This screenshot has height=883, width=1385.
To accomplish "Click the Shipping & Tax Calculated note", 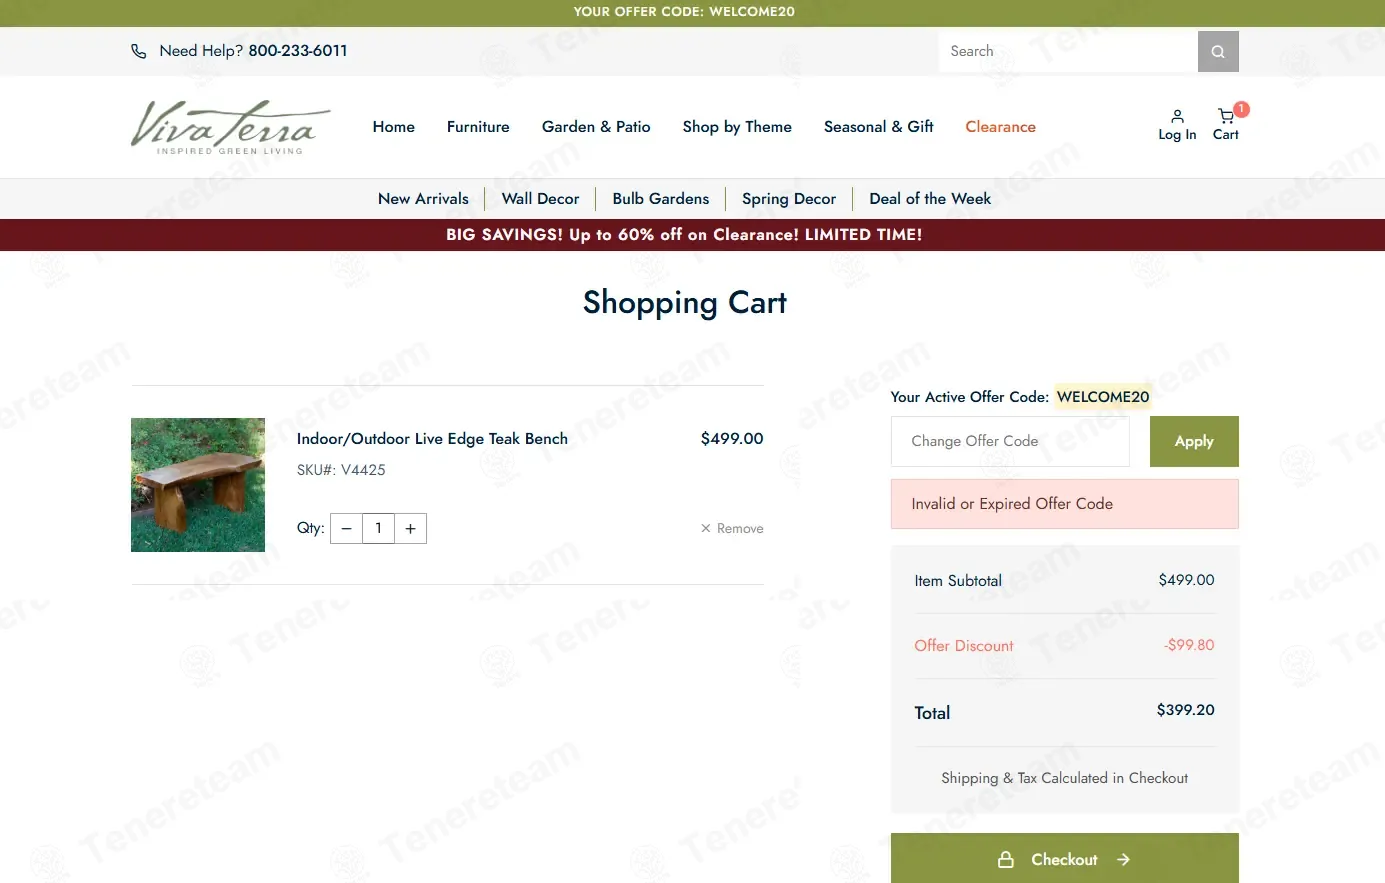I will pos(1065,778).
